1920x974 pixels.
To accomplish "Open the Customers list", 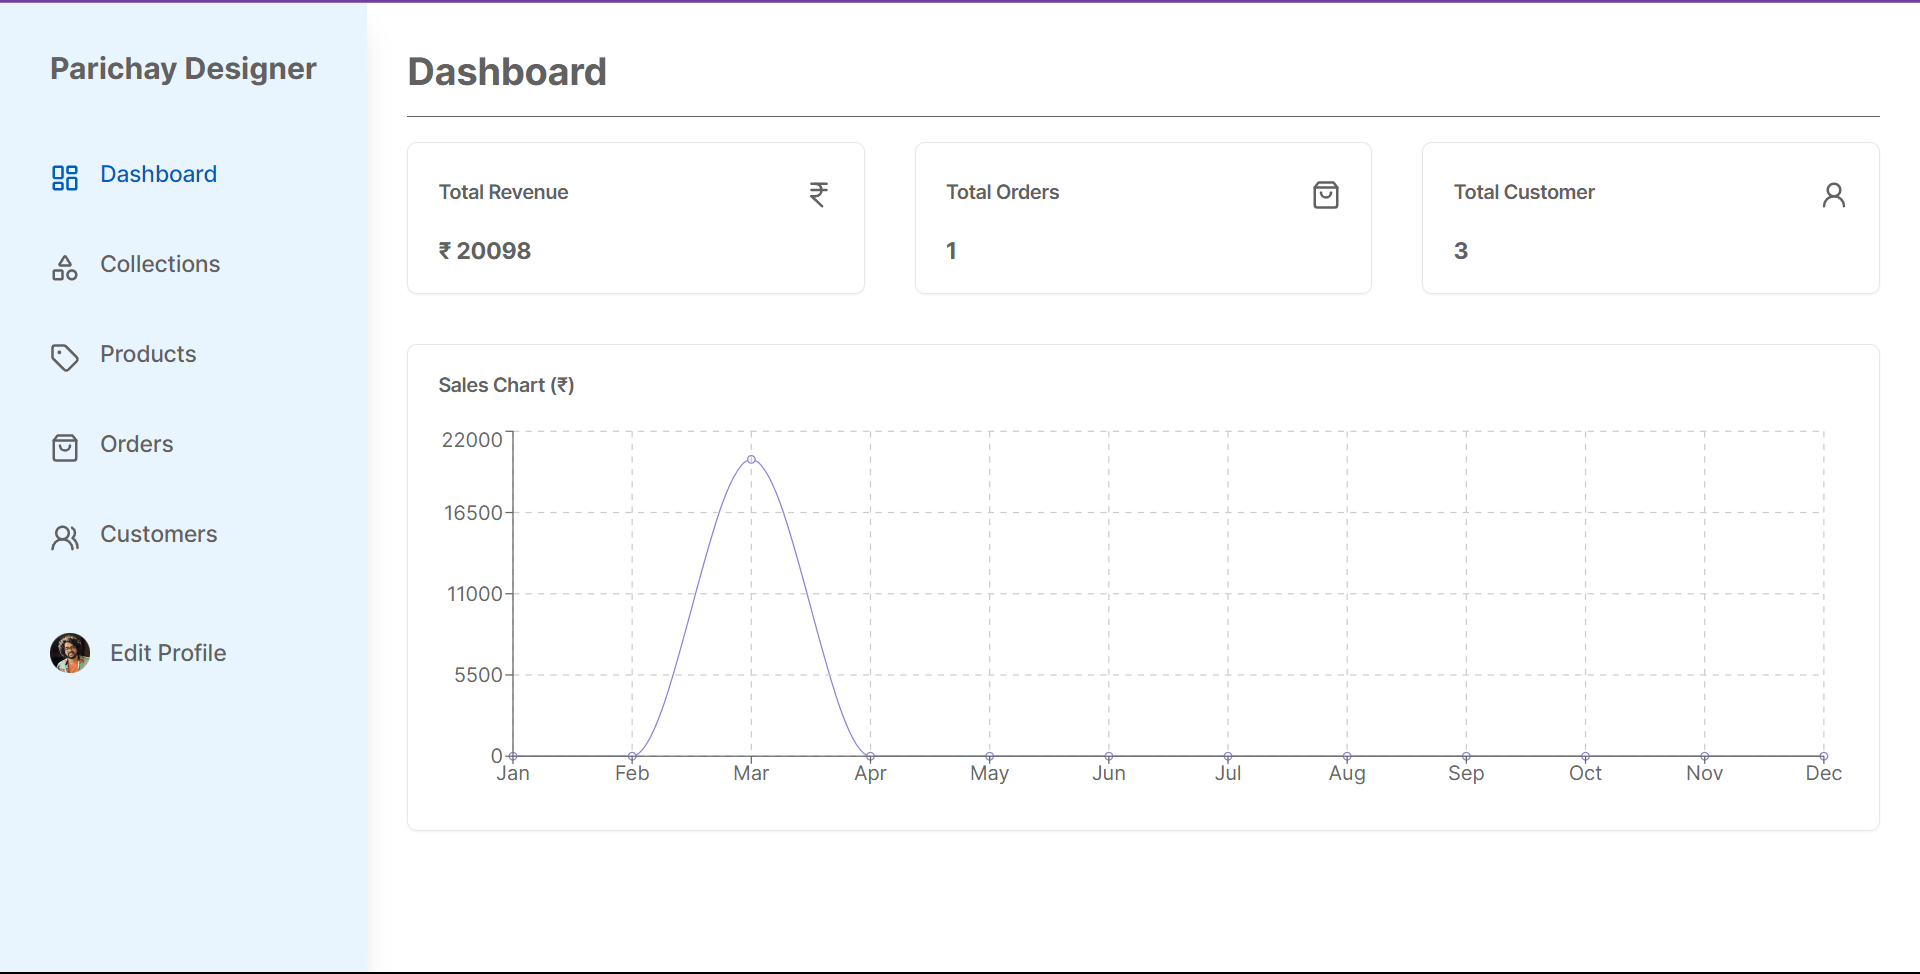I will coord(158,534).
